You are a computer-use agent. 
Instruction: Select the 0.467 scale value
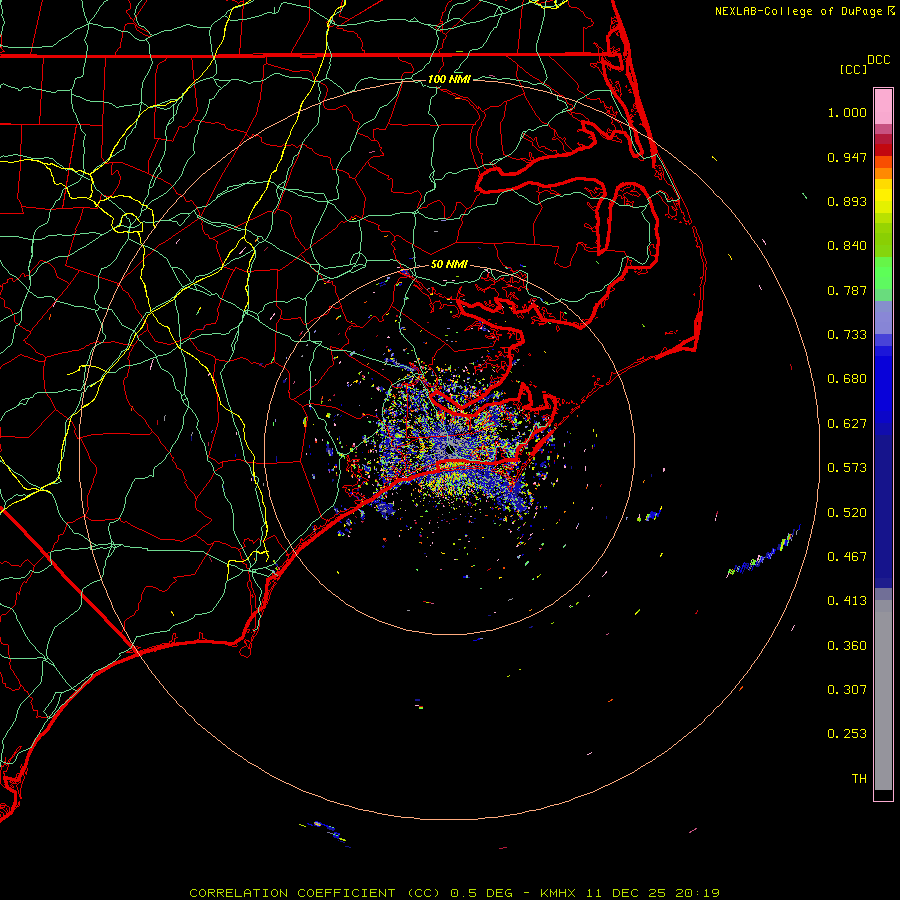(847, 557)
